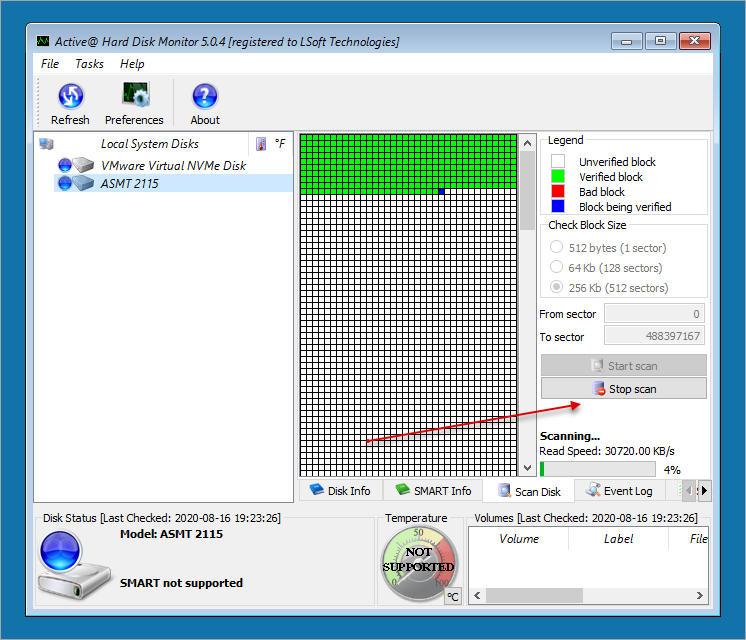Click the Start scan button
This screenshot has height=640, width=746.
click(x=624, y=365)
